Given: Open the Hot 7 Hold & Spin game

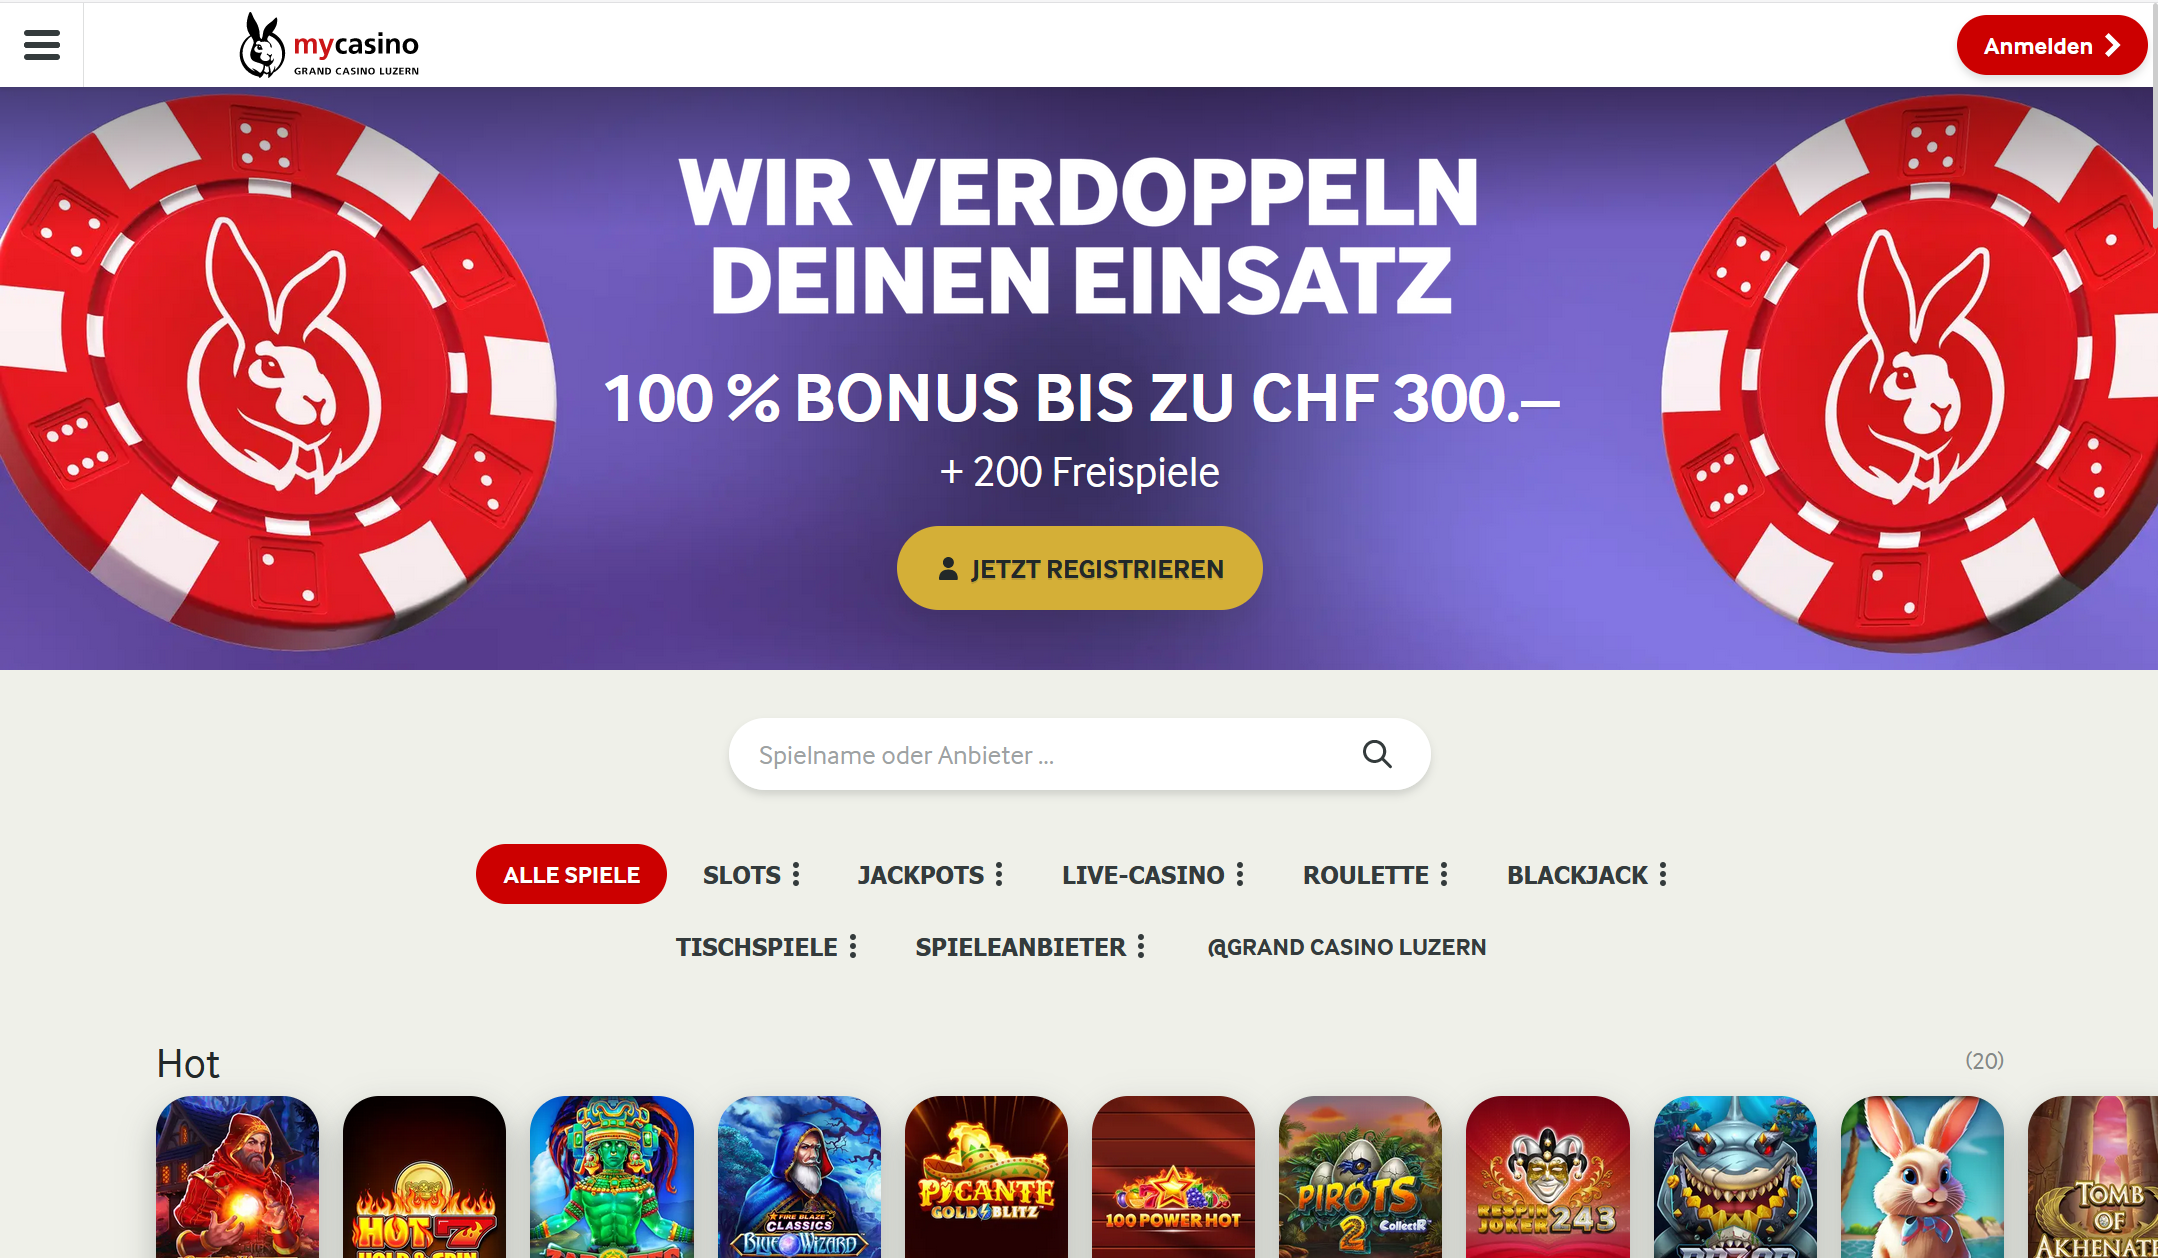Looking at the screenshot, I should tap(424, 1176).
